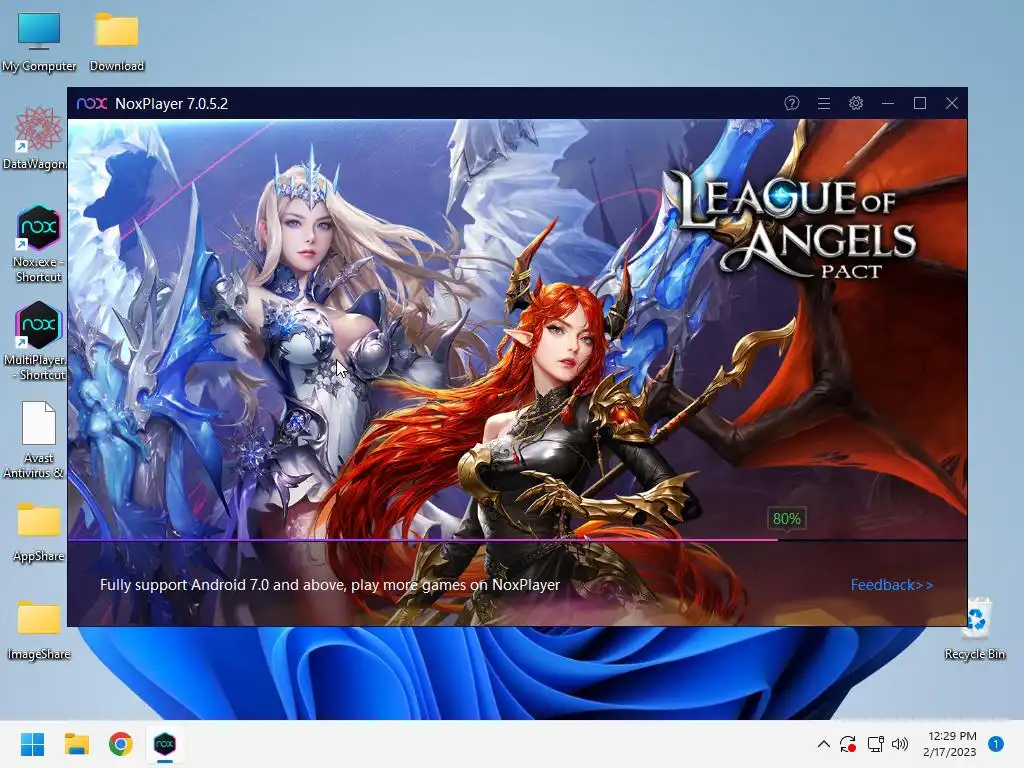
Task: Click the sync status tray icon
Action: tap(848, 744)
